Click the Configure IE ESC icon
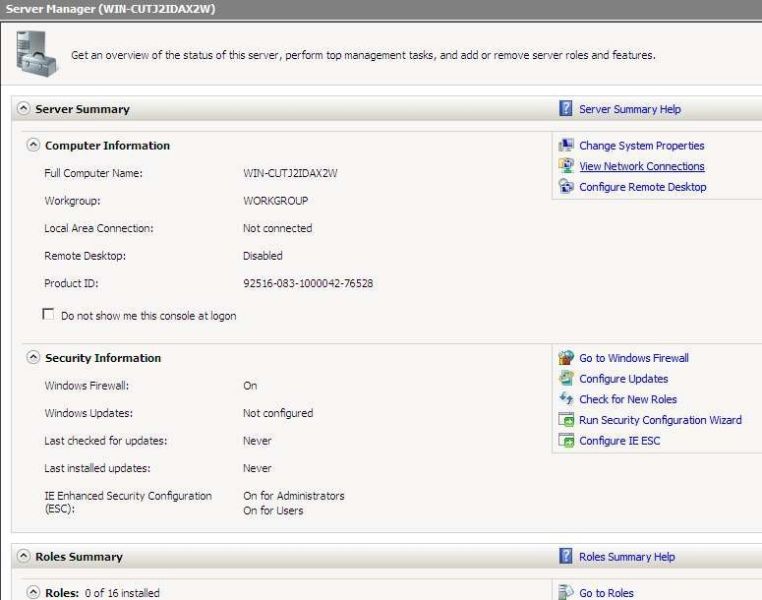This screenshot has height=600, width=762. click(566, 440)
